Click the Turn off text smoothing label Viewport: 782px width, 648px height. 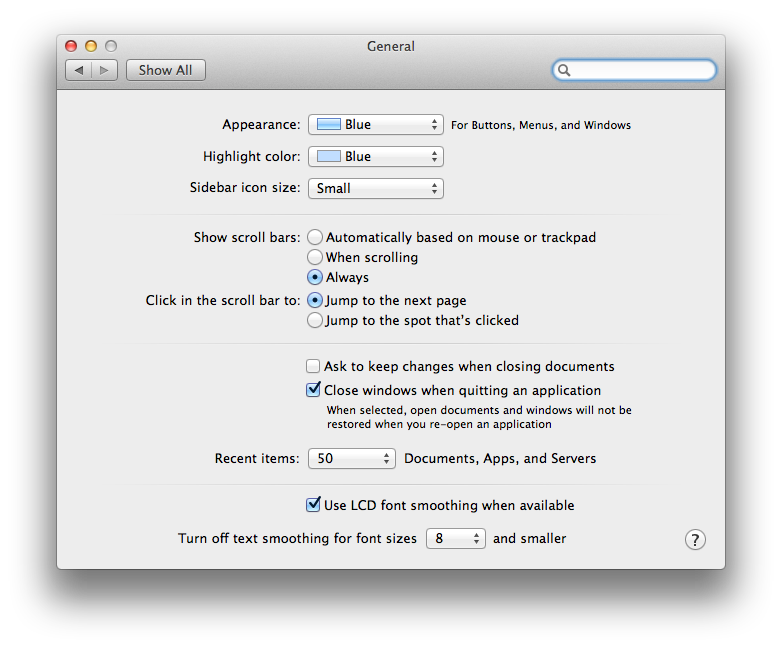point(297,539)
